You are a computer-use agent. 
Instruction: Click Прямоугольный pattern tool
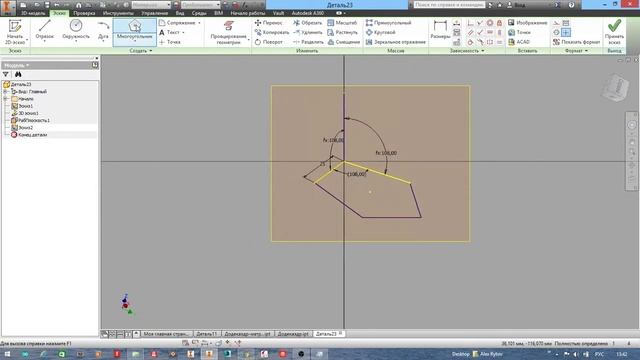pos(388,23)
